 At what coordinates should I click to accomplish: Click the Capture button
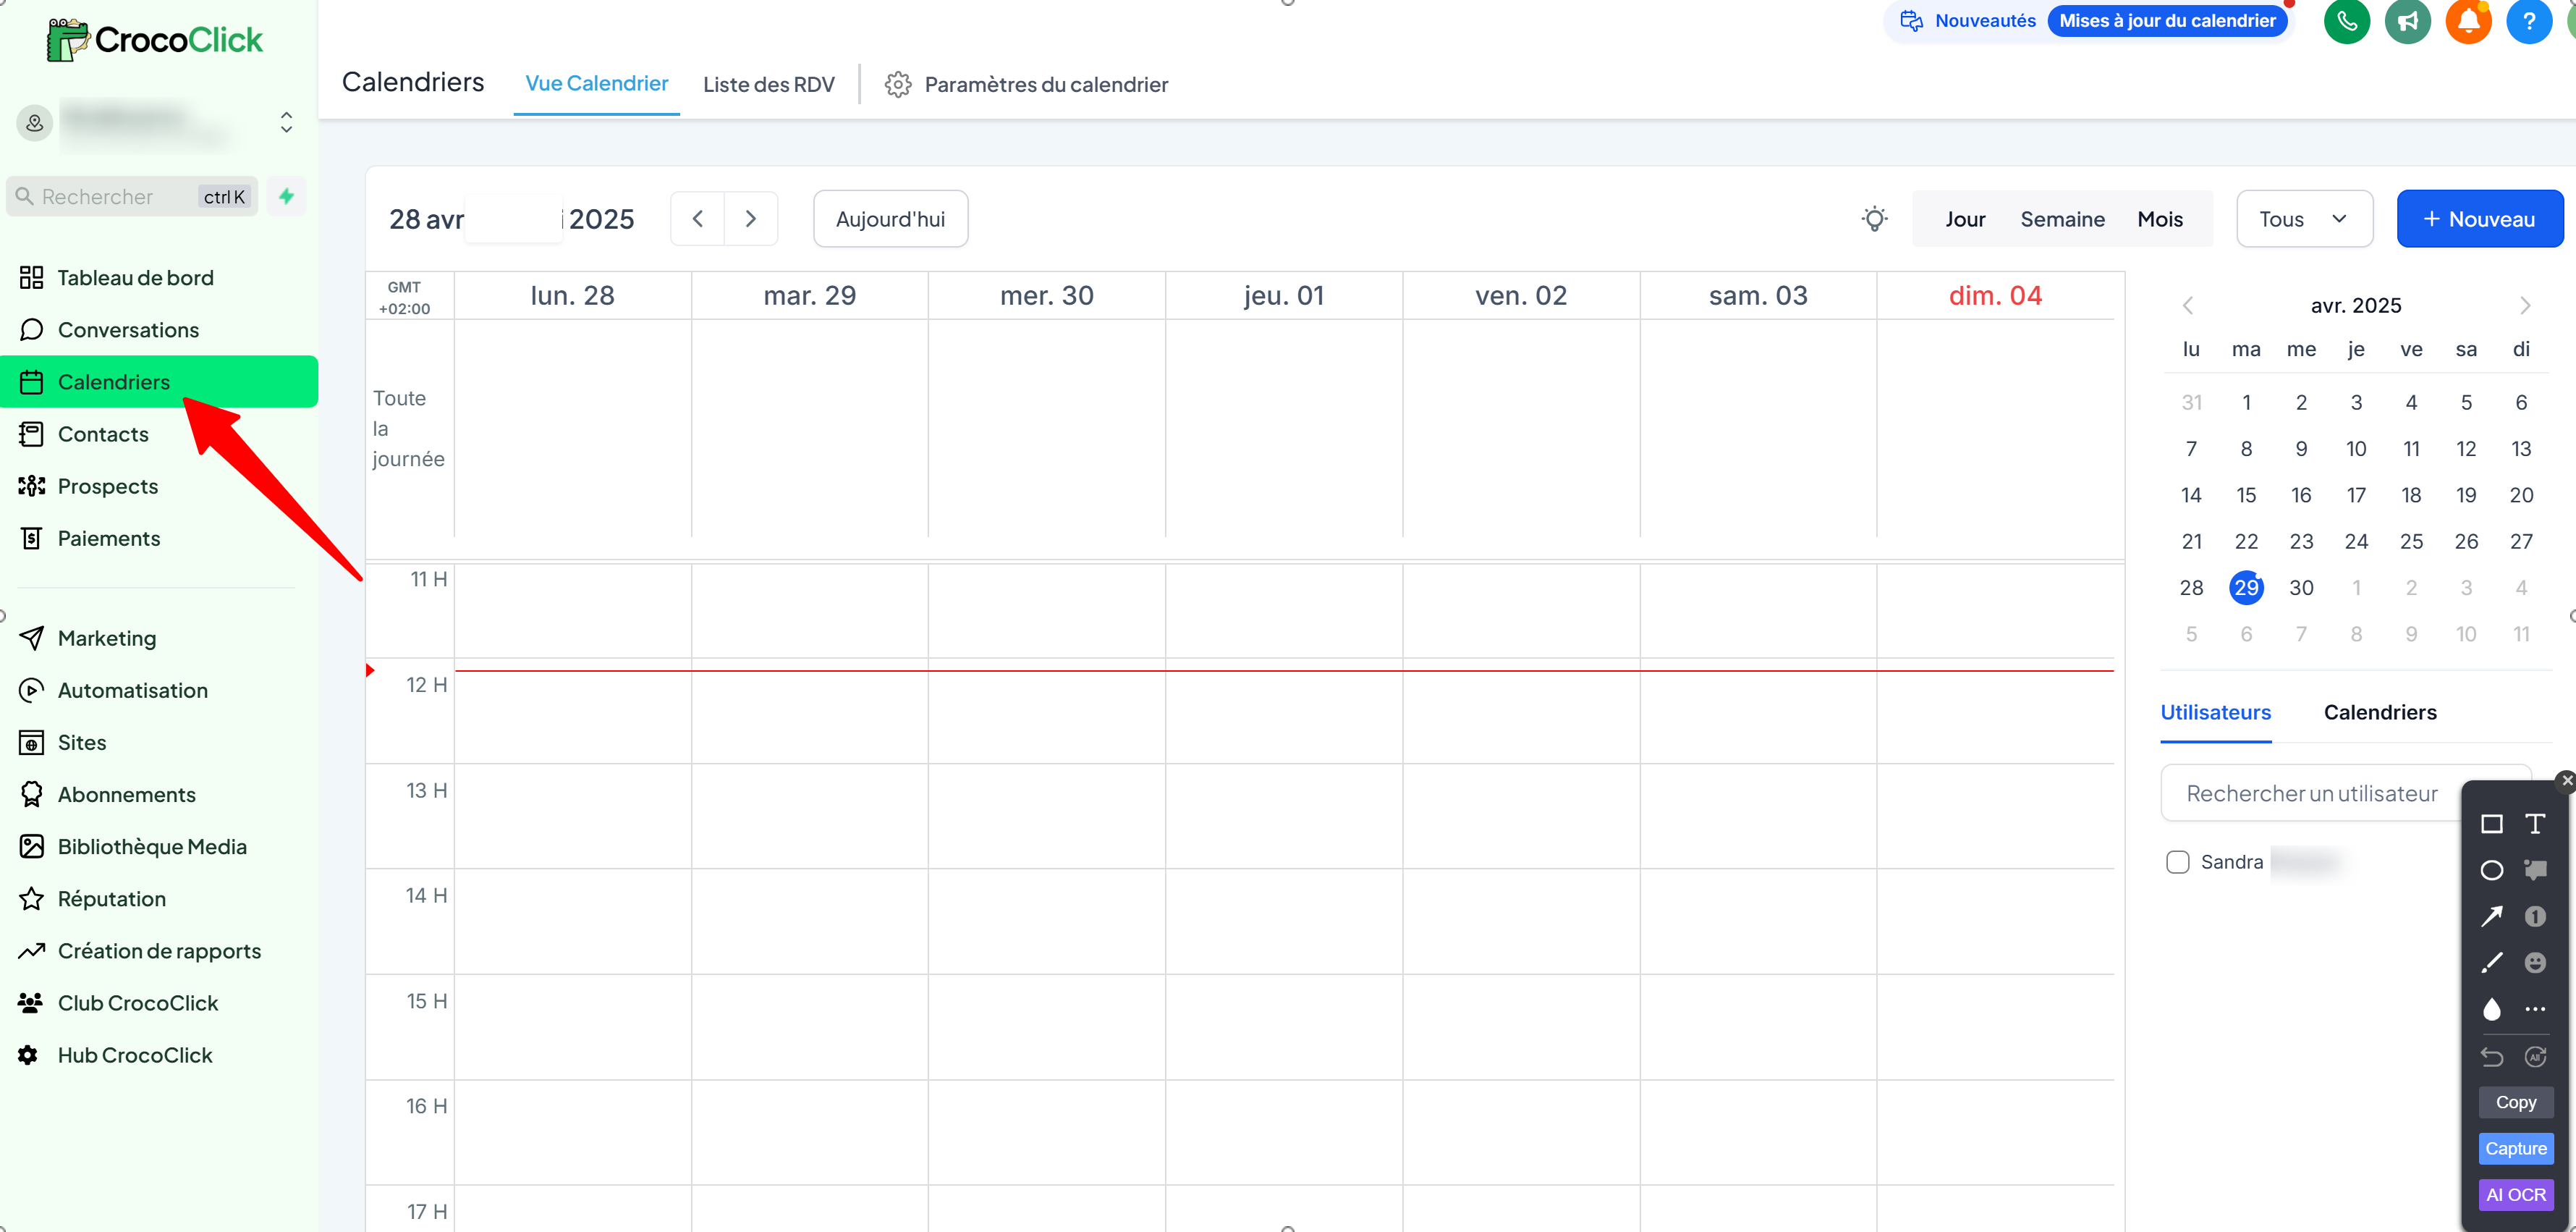click(2516, 1148)
